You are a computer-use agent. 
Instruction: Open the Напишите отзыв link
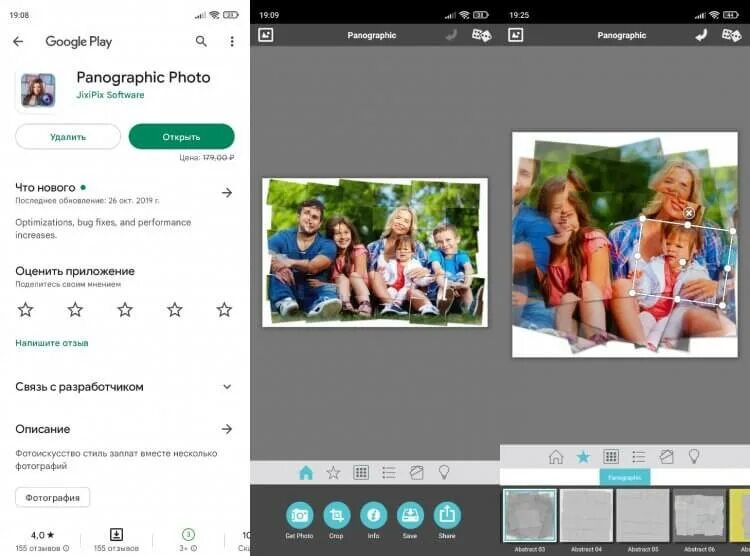click(52, 343)
